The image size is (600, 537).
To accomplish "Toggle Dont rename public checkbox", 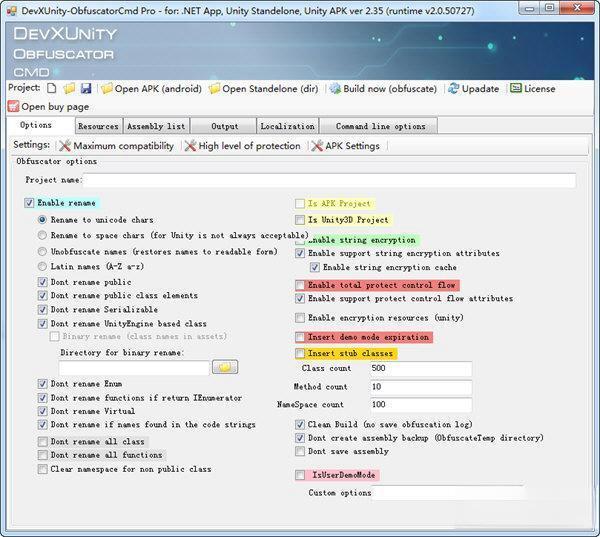I will (42, 282).
